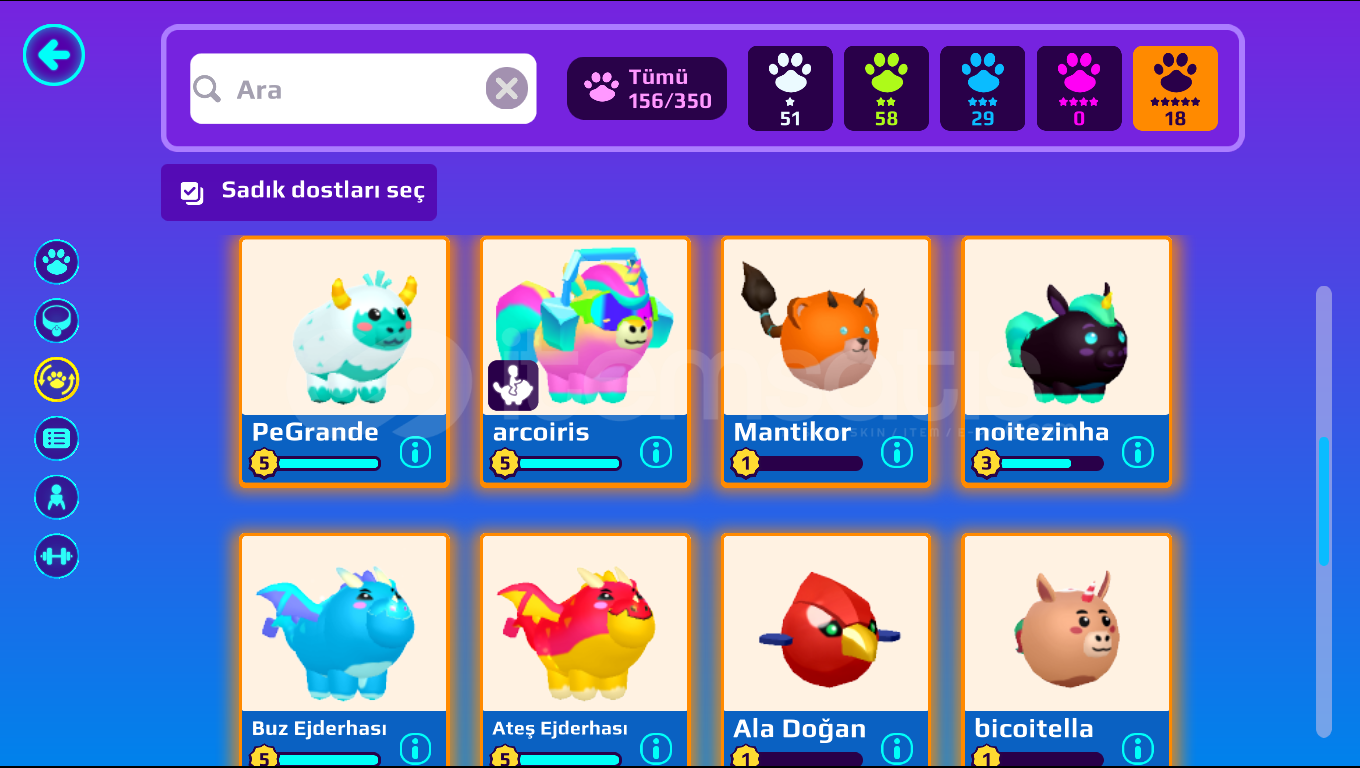Select the Tümü 156/350 all-pets filter

click(x=647, y=88)
